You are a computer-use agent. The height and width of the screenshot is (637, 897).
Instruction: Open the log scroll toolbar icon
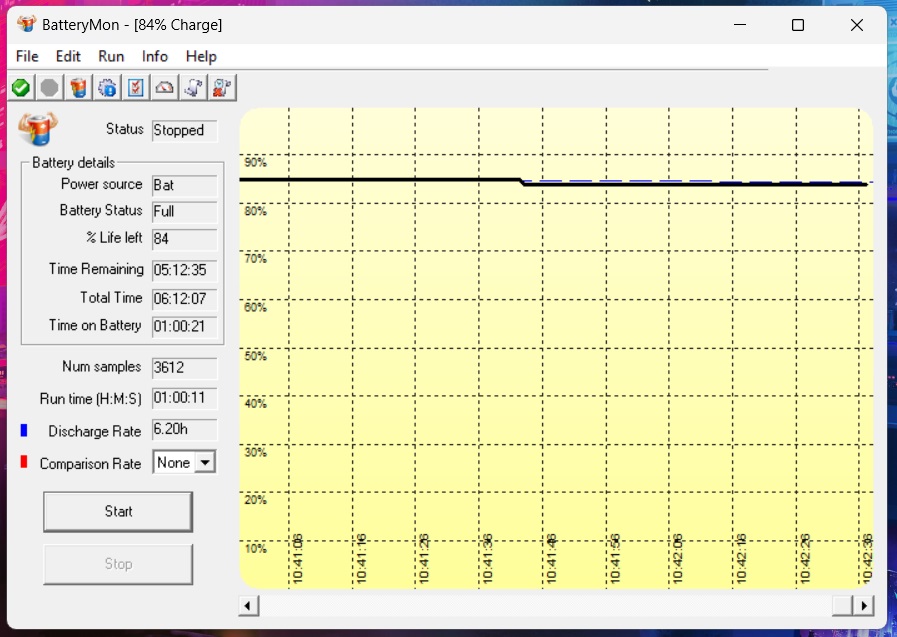point(193,88)
